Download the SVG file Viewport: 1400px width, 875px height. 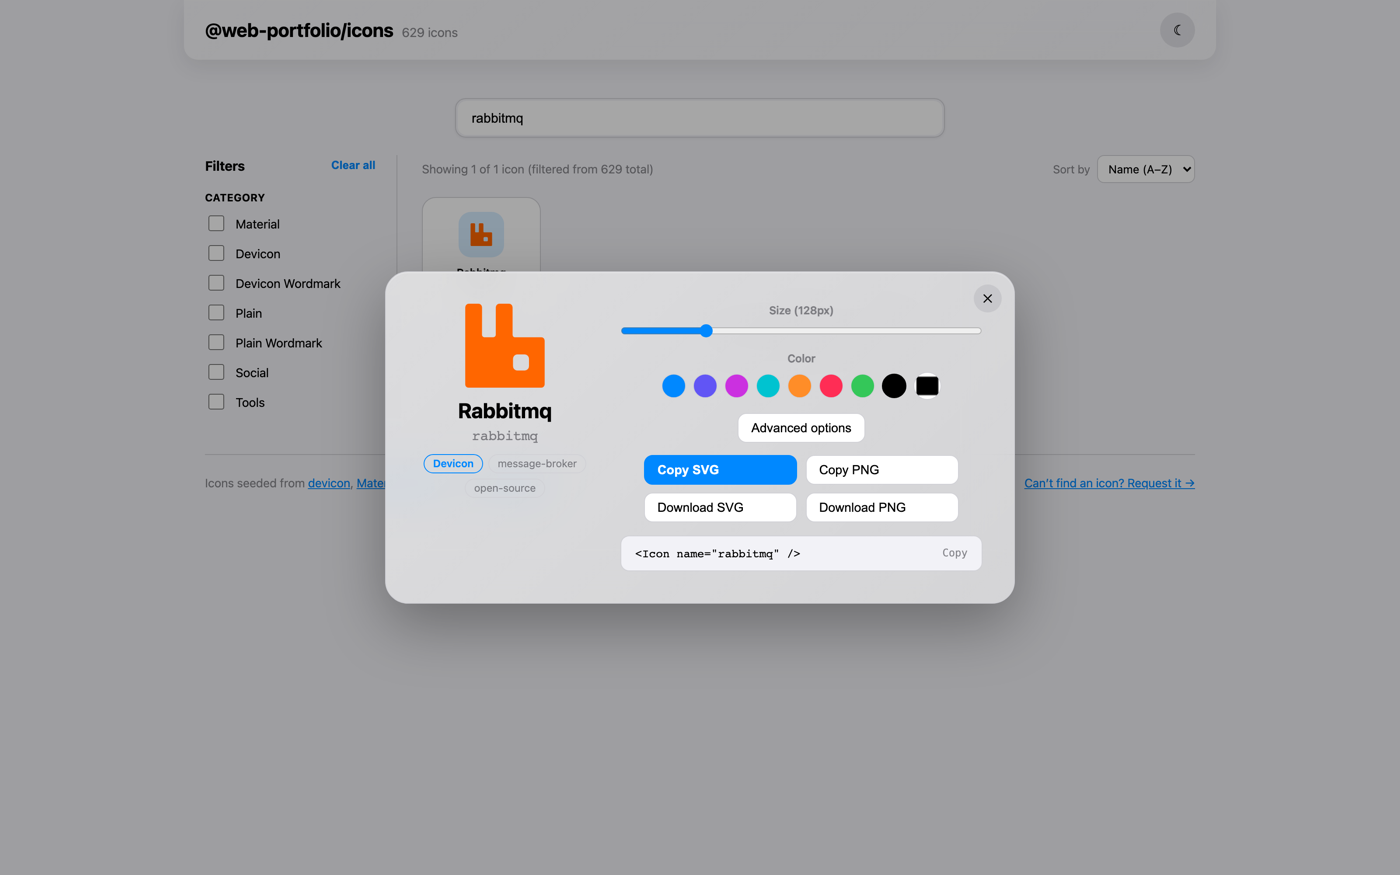point(720,507)
